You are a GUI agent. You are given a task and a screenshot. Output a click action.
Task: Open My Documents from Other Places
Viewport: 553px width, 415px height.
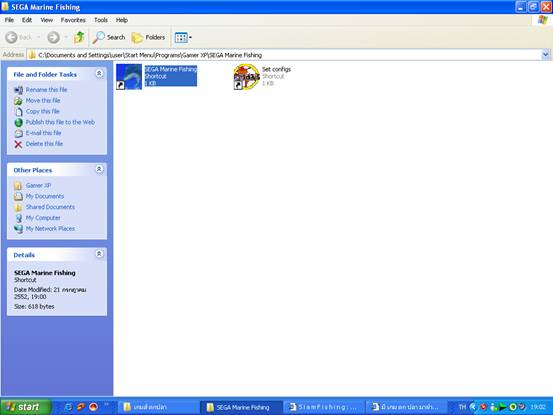44,196
